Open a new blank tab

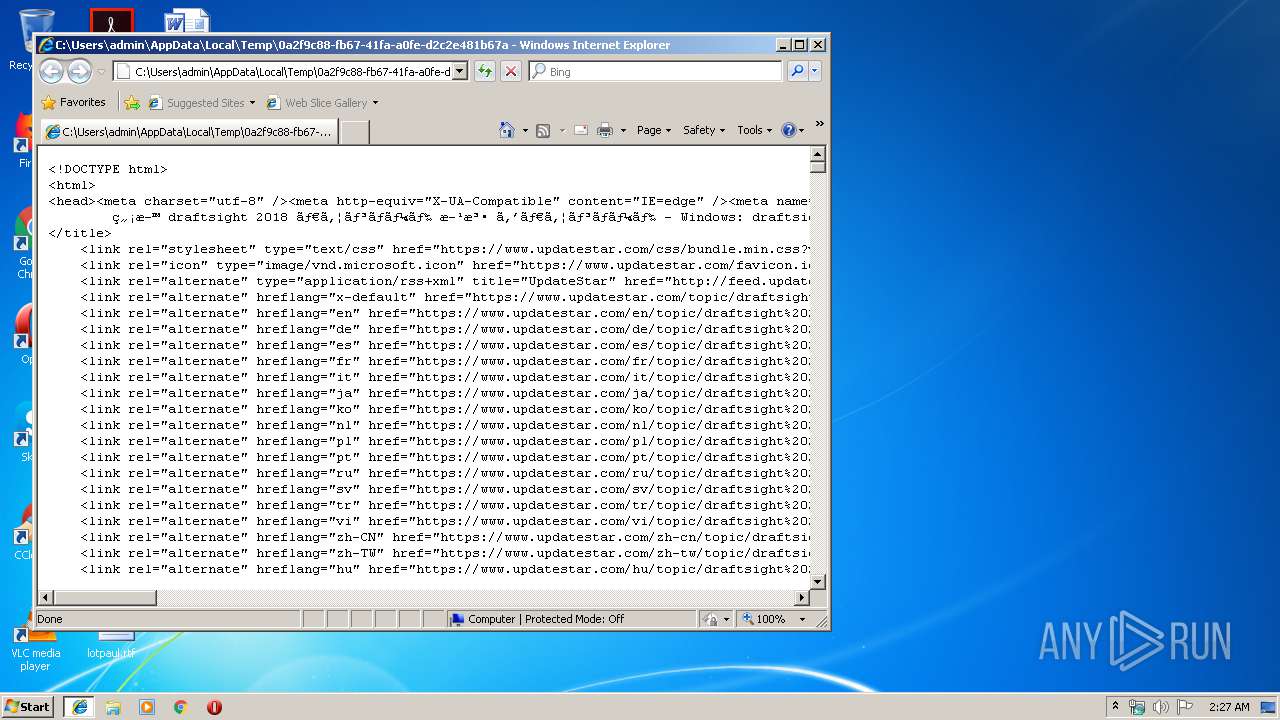(354, 132)
